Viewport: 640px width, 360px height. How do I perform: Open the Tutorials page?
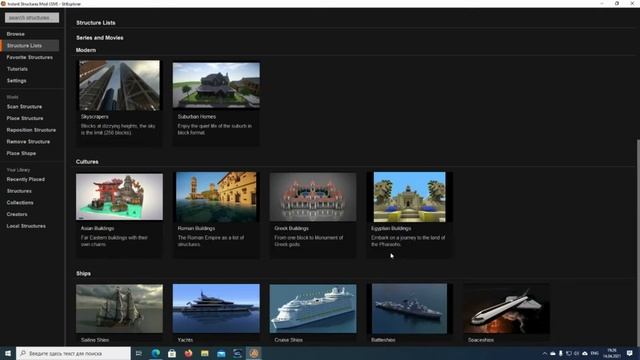click(x=17, y=69)
